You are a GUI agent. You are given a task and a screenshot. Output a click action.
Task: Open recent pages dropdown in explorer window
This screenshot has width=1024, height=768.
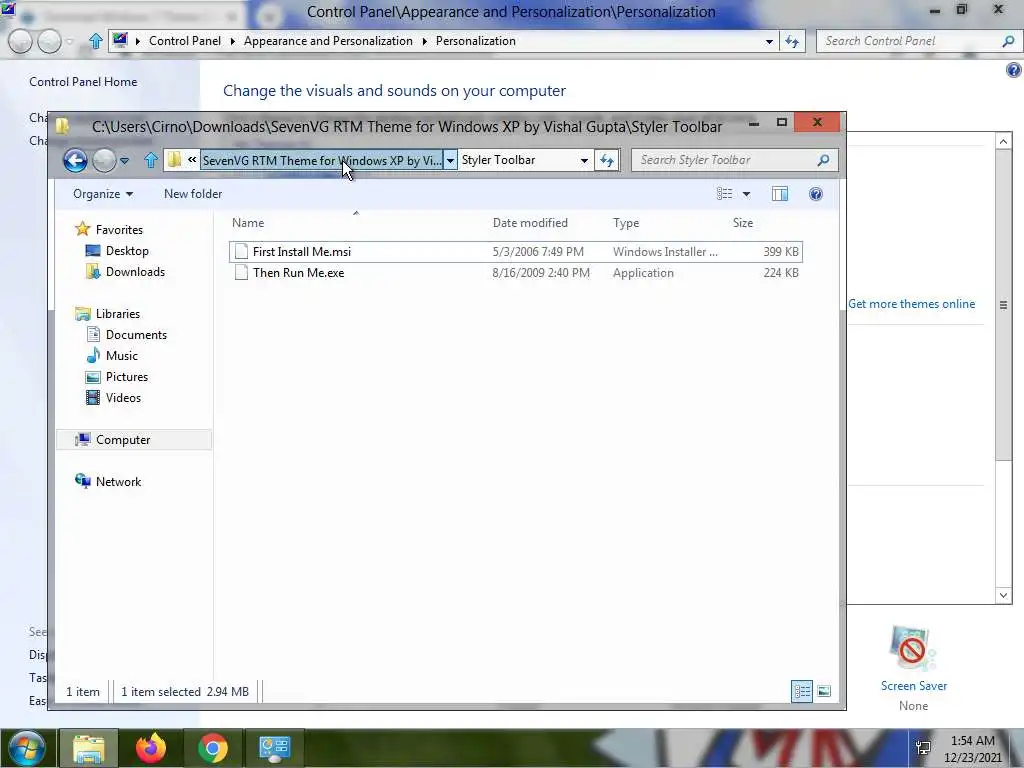[x=124, y=161]
